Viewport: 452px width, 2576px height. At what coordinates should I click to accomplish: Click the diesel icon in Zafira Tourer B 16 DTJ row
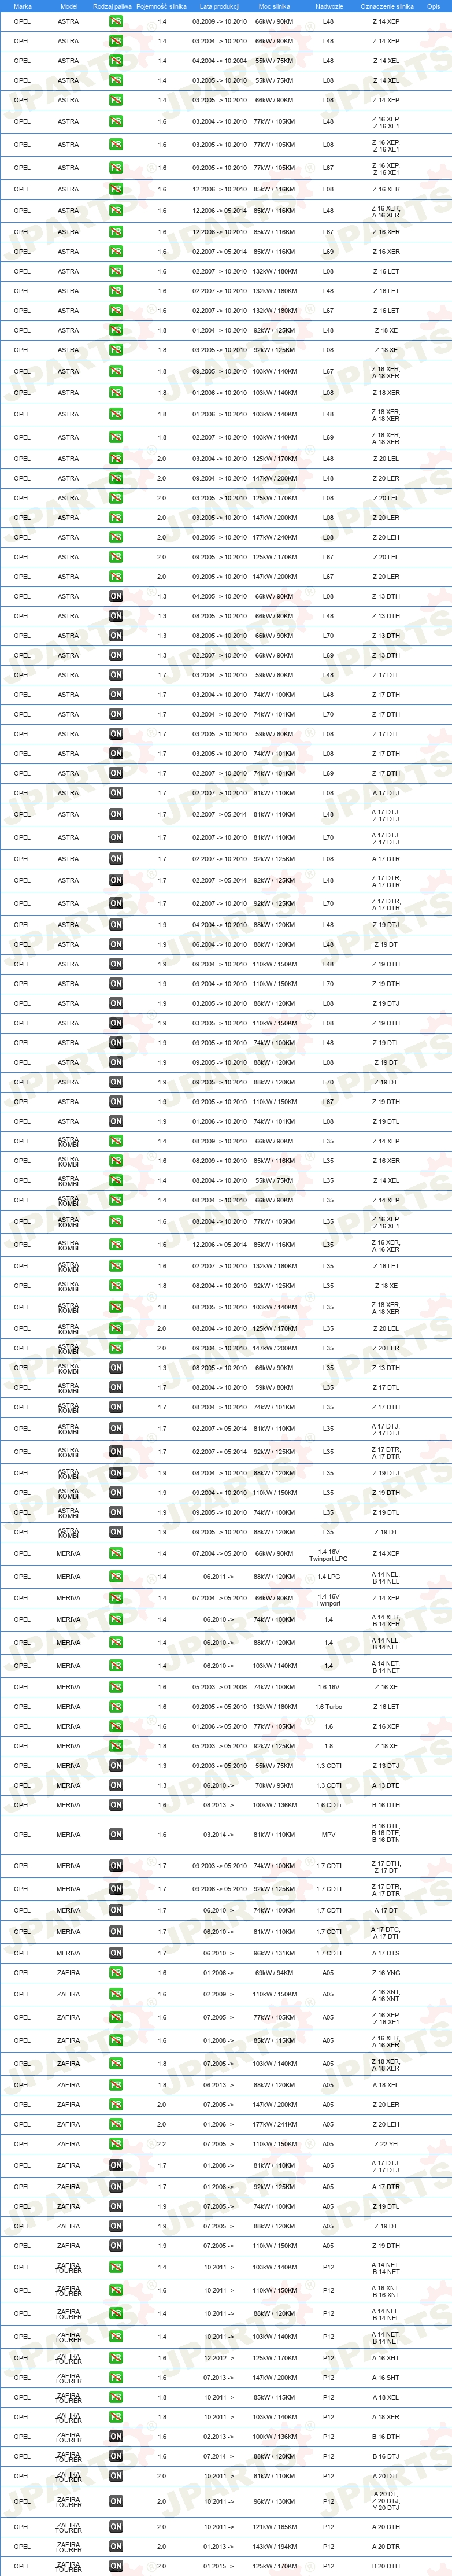pos(116,2456)
